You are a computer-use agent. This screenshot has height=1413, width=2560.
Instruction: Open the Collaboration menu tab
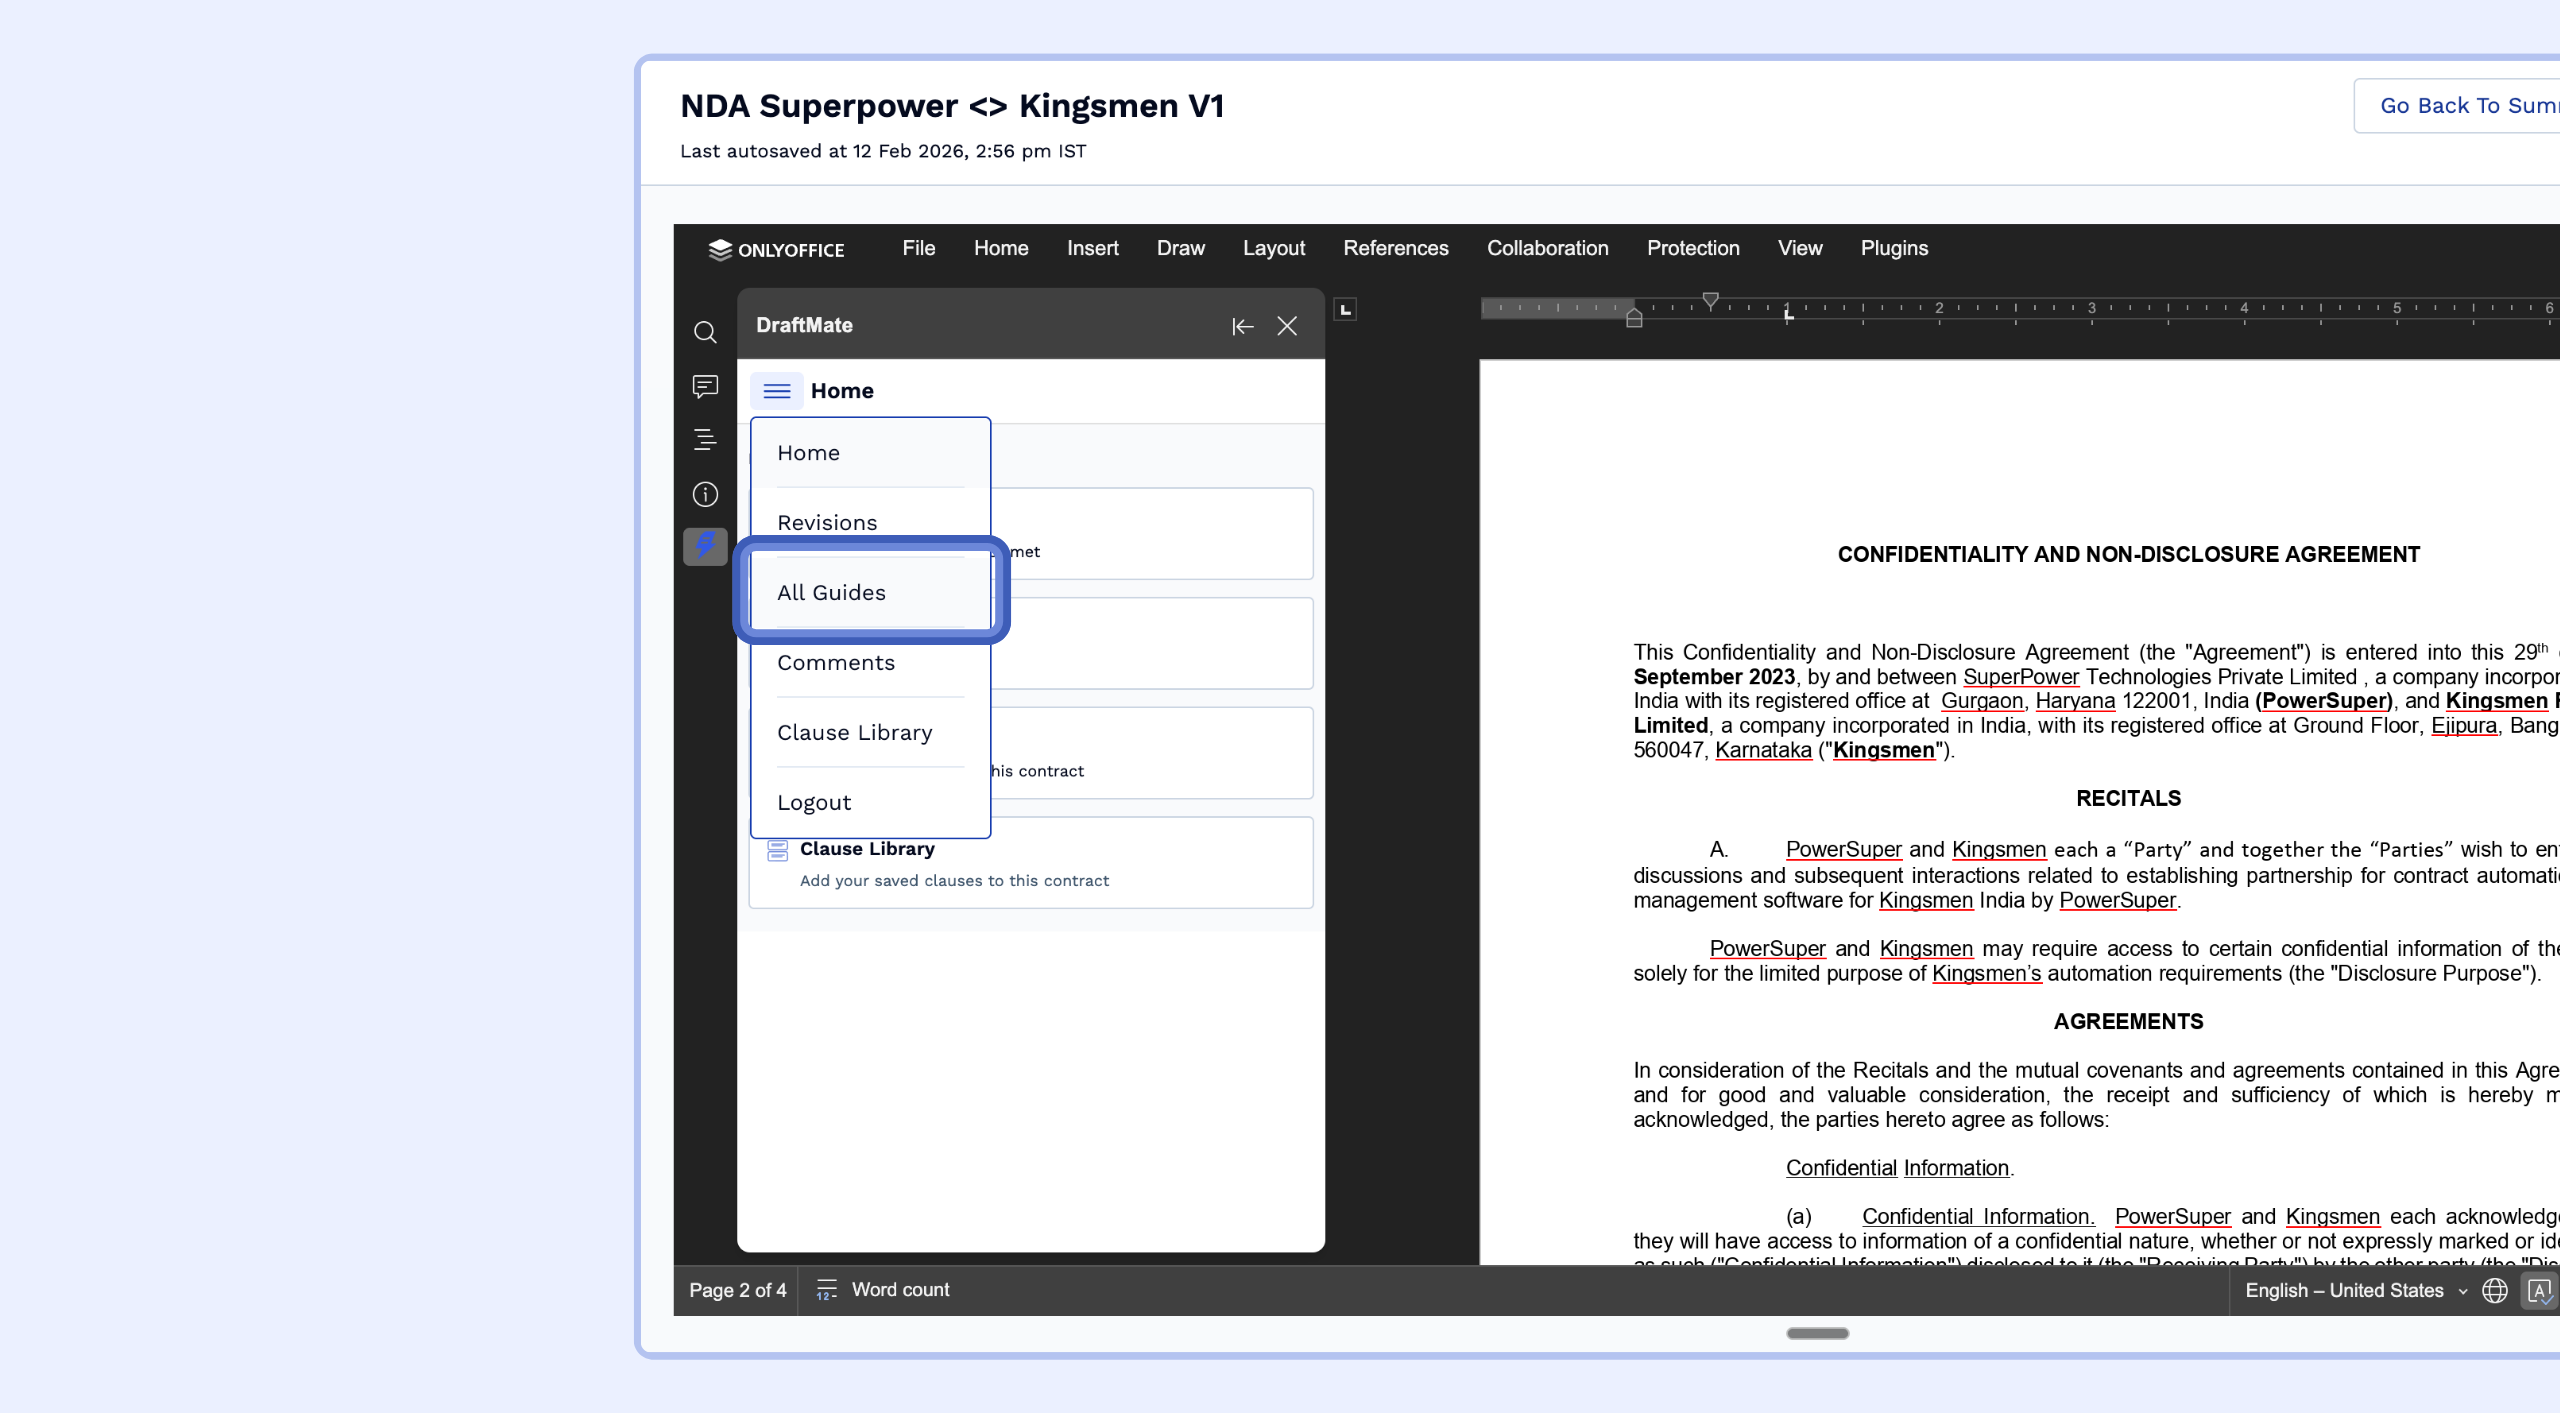coord(1547,248)
